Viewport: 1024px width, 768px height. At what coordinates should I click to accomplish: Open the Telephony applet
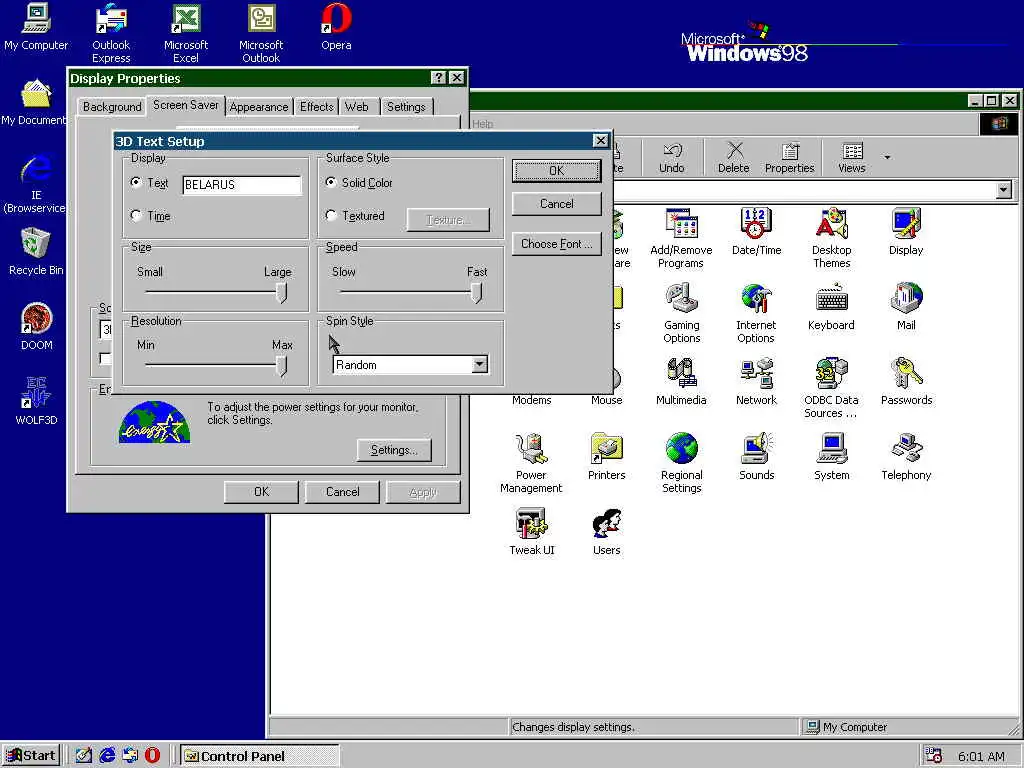point(906,457)
